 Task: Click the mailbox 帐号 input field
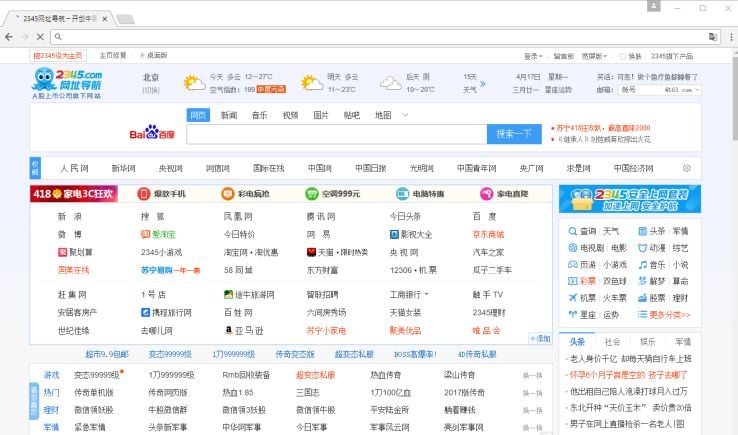pos(641,89)
